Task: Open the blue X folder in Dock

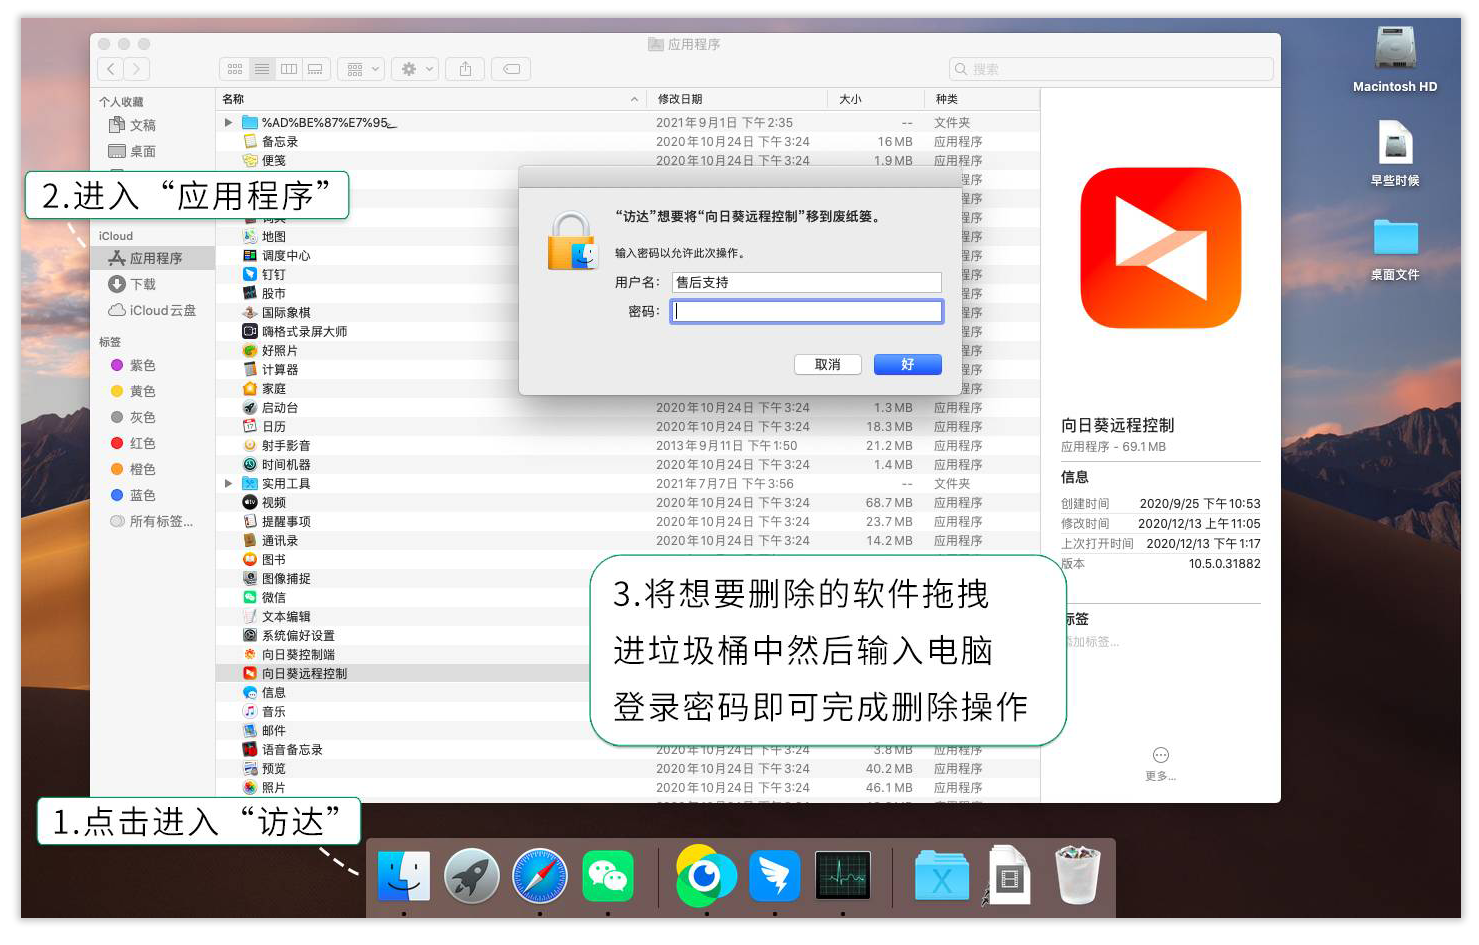Action: pos(942,877)
